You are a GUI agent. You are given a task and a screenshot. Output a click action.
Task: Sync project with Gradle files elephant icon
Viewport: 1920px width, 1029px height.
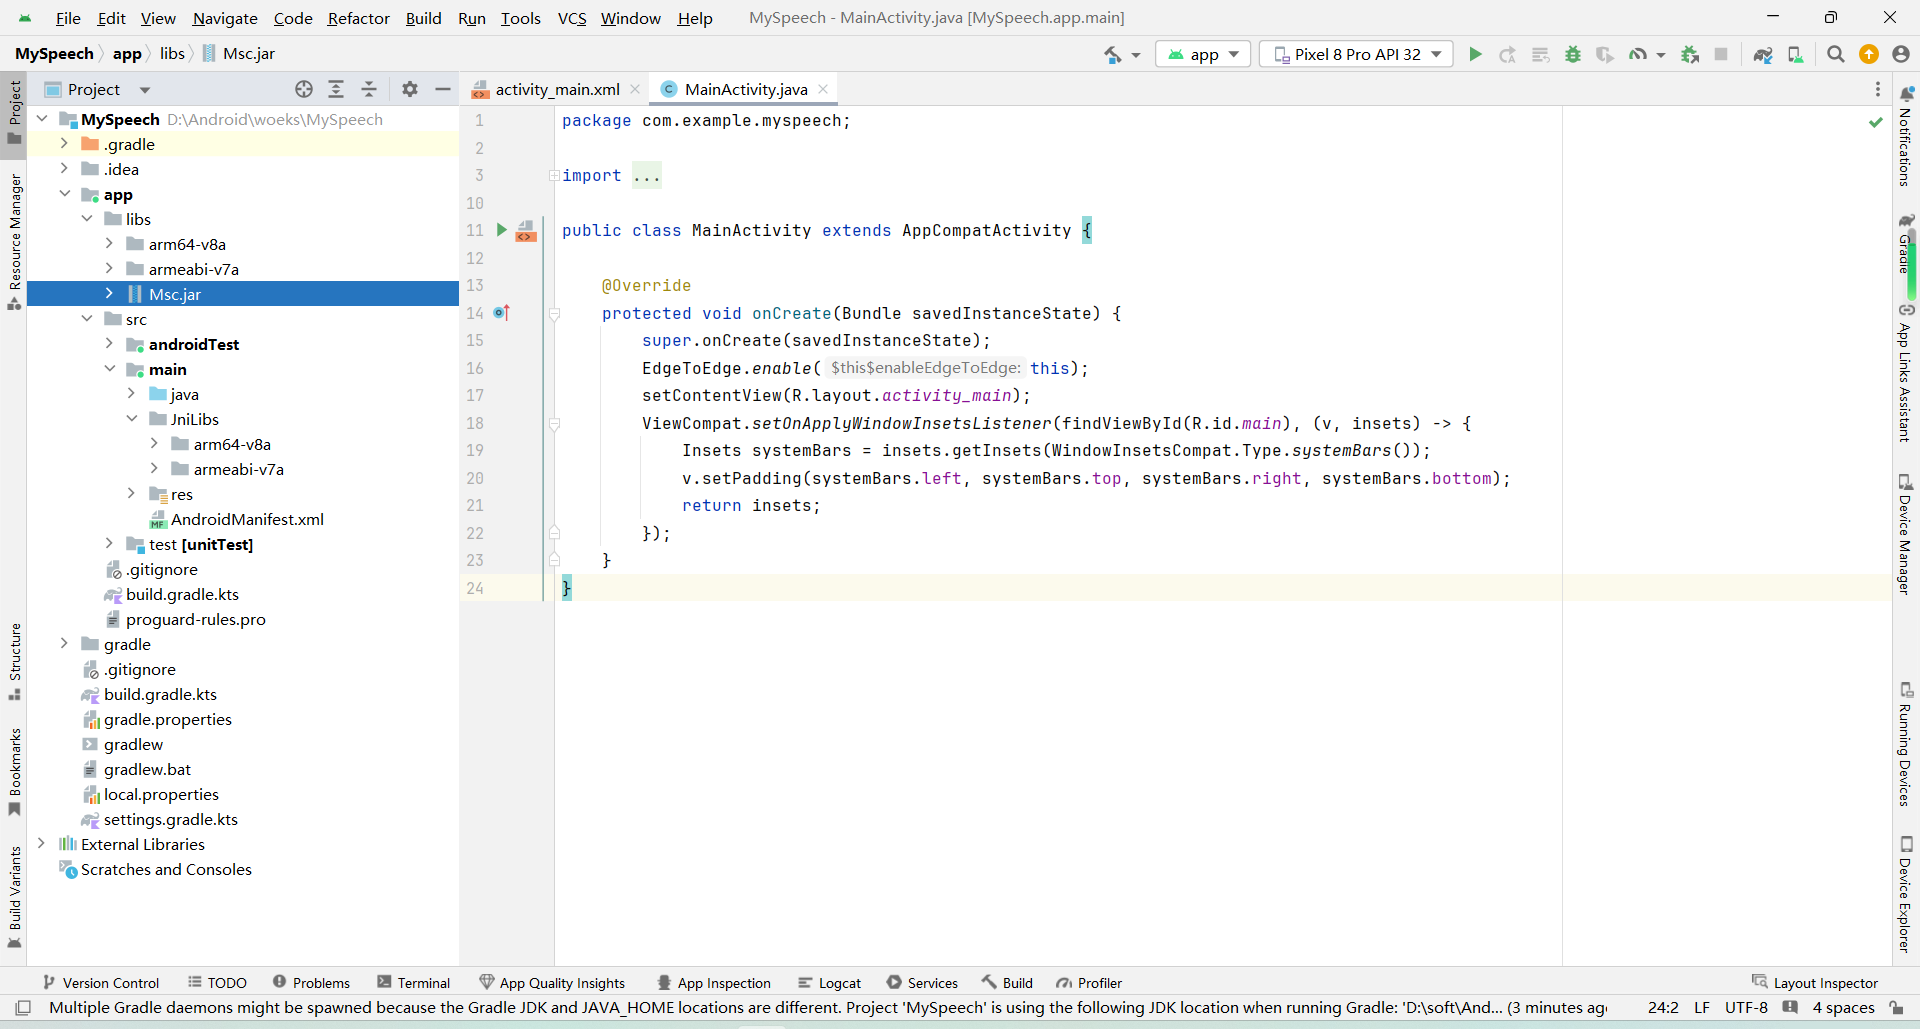click(1763, 54)
